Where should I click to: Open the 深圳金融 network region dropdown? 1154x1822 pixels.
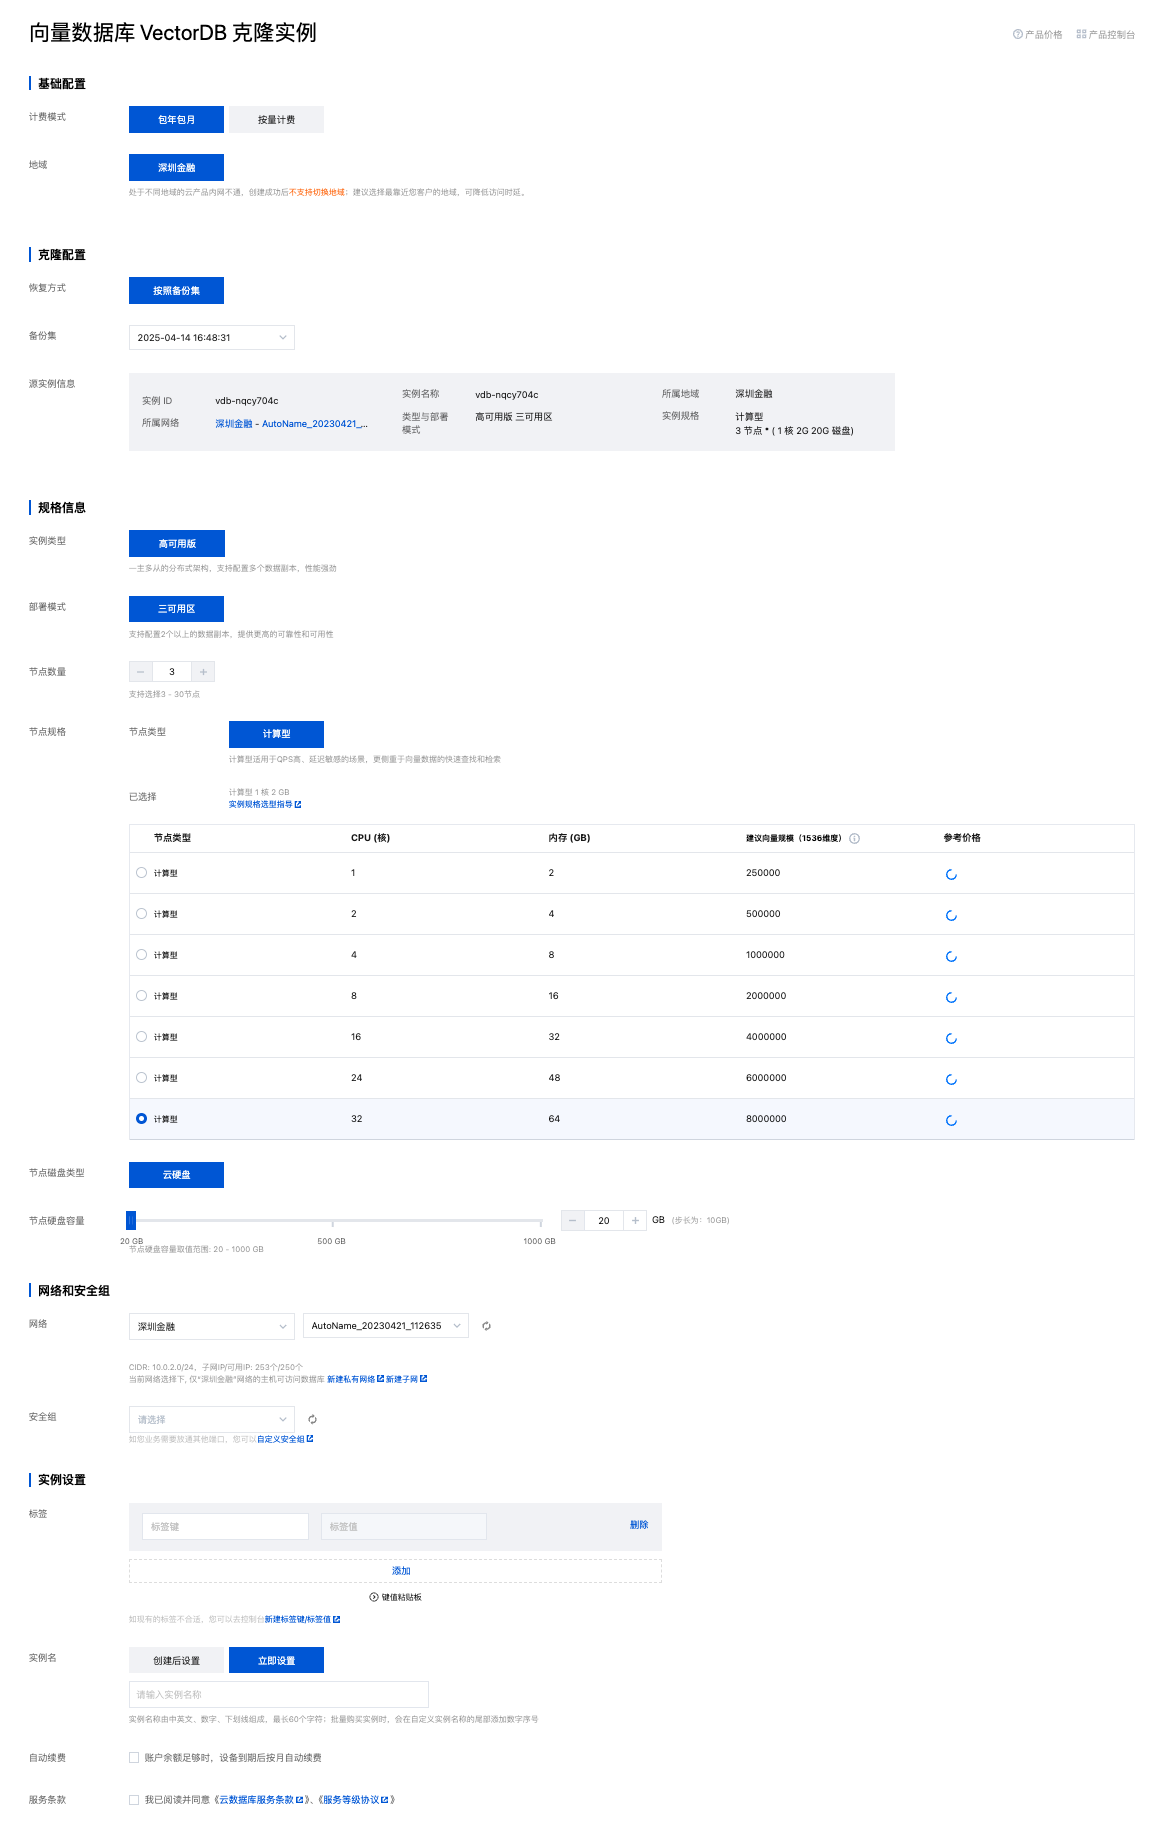pyautogui.click(x=212, y=1326)
